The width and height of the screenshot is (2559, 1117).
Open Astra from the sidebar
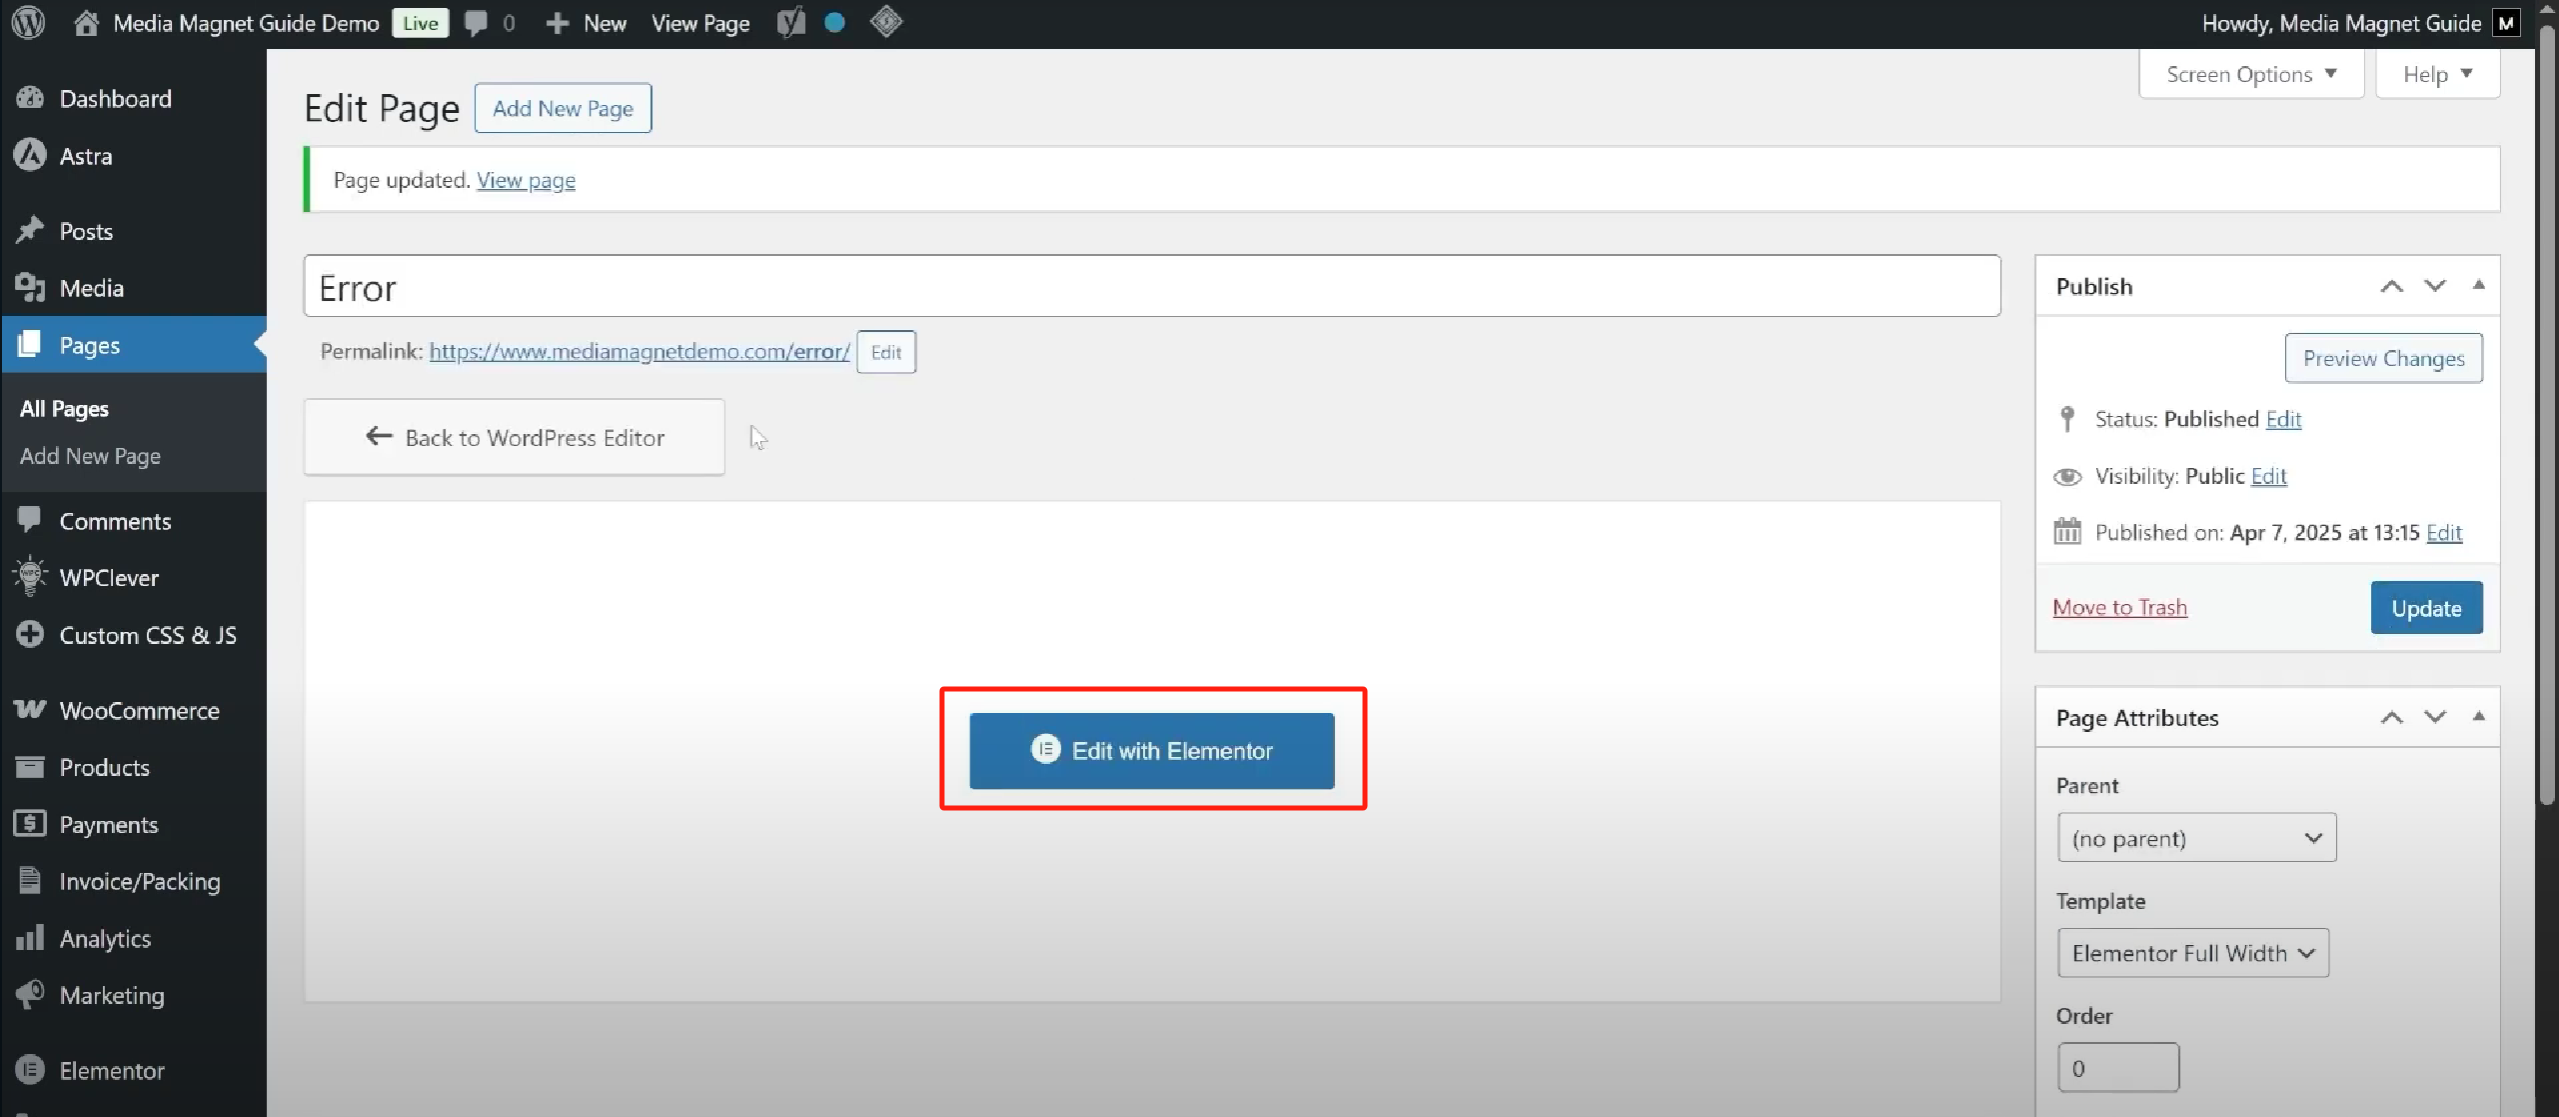[85, 156]
